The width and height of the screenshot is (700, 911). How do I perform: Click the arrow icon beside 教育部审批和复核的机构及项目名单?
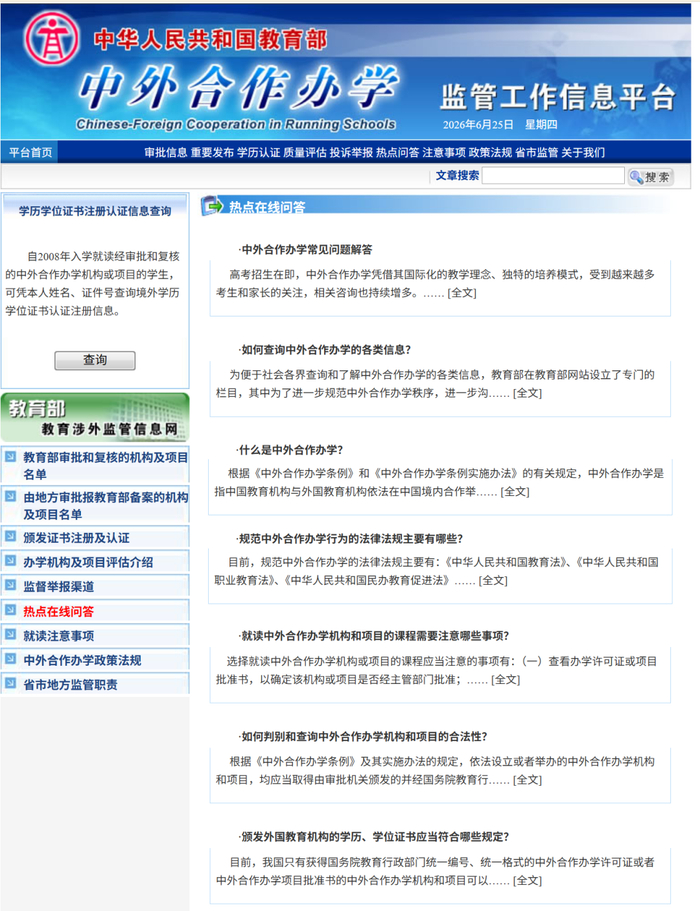point(10,457)
